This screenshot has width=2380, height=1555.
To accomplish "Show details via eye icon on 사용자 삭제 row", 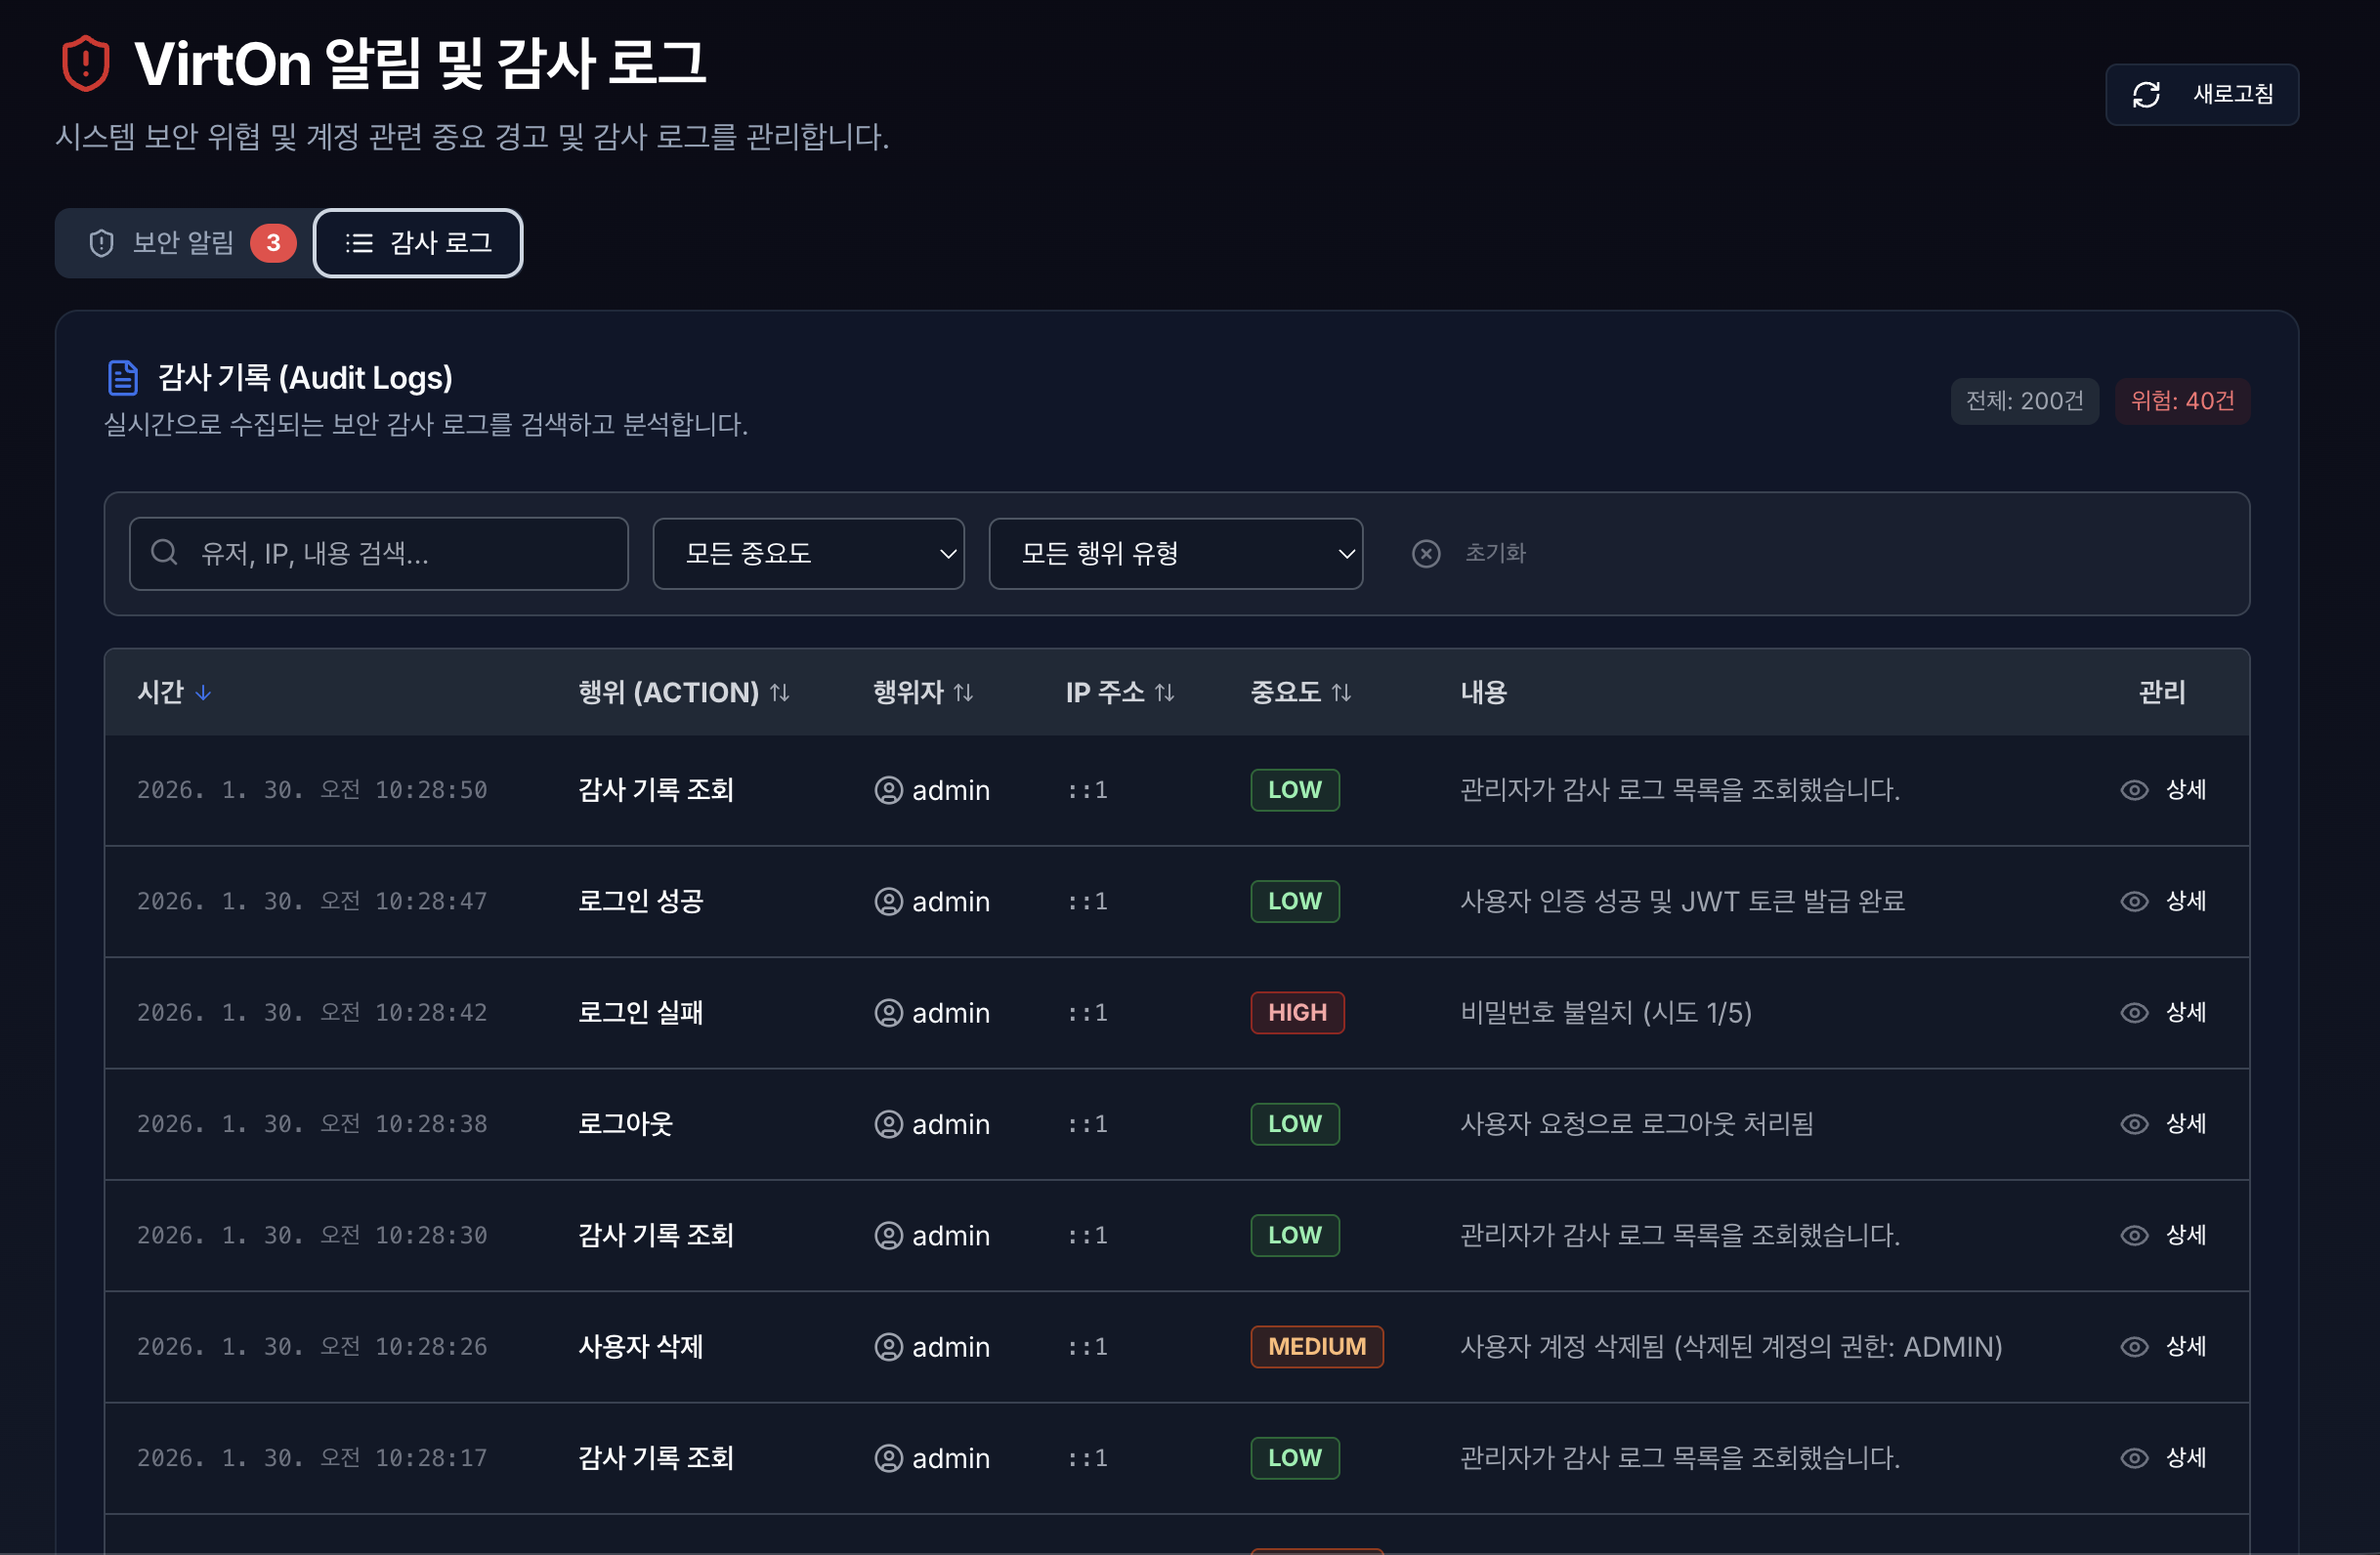I will click(2133, 1346).
